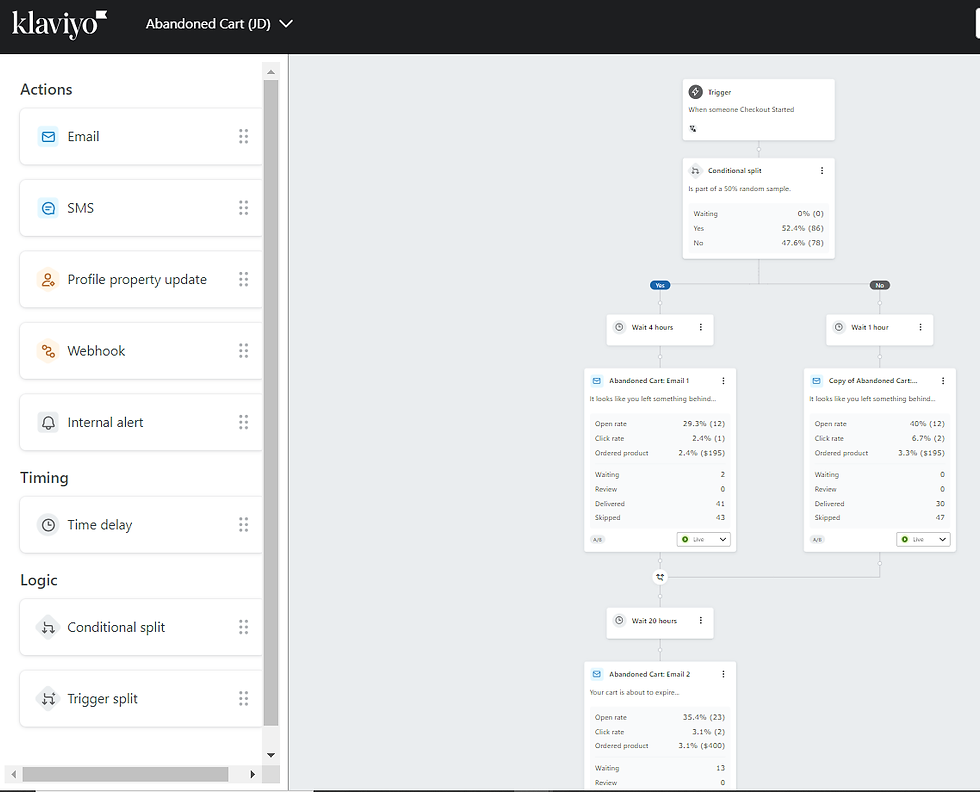Click the email icon on Abandoned Cart: Email 2
The height and width of the screenshot is (792, 980).
(597, 674)
